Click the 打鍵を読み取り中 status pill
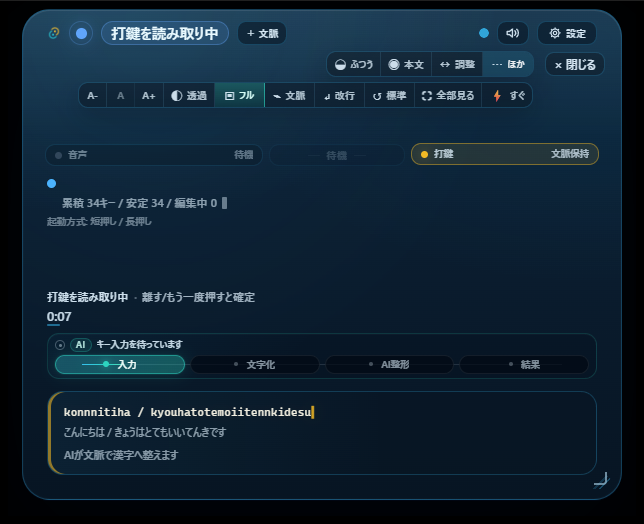644x524 pixels. (x=165, y=33)
